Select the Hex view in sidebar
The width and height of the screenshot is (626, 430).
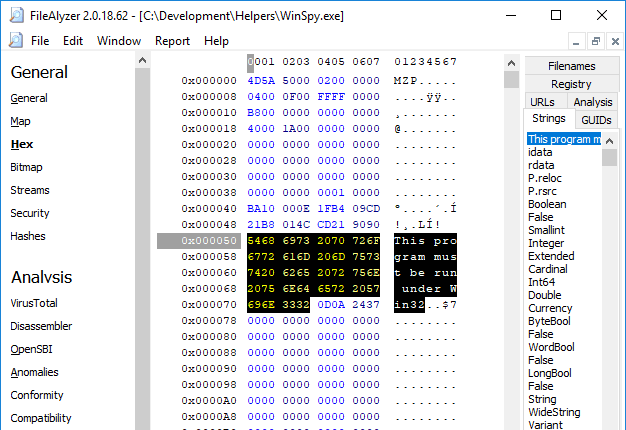[x=22, y=144]
